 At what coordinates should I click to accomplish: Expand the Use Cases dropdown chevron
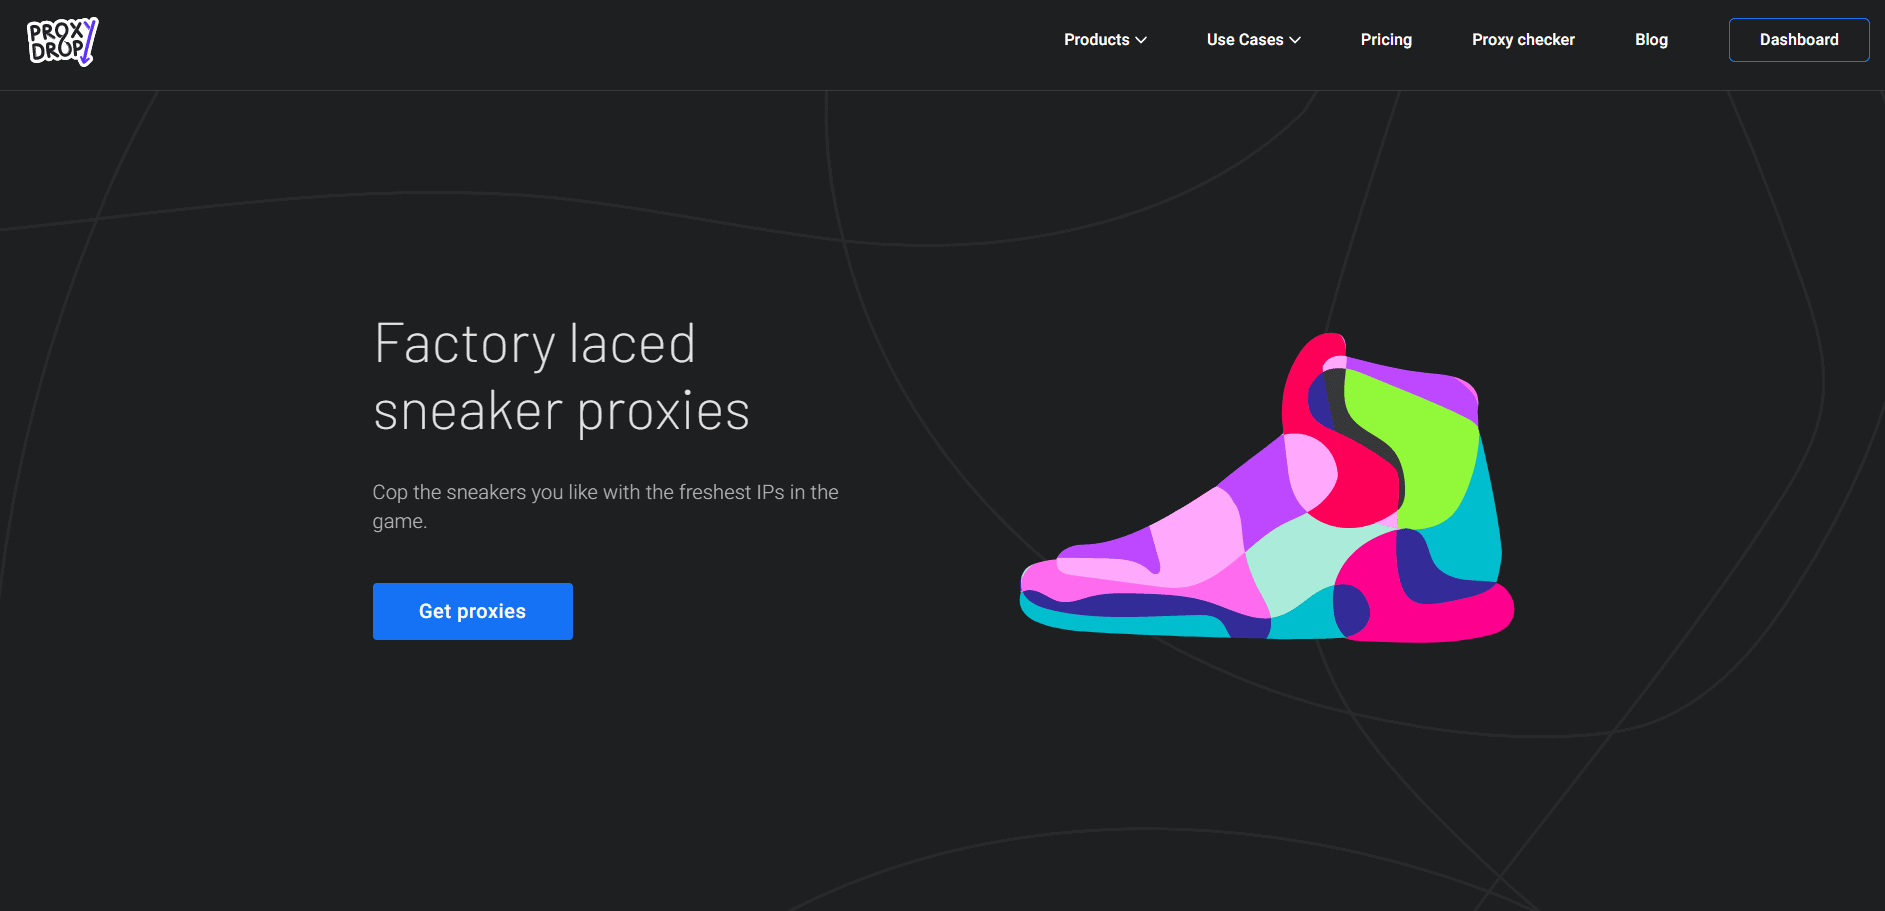coord(1295,40)
